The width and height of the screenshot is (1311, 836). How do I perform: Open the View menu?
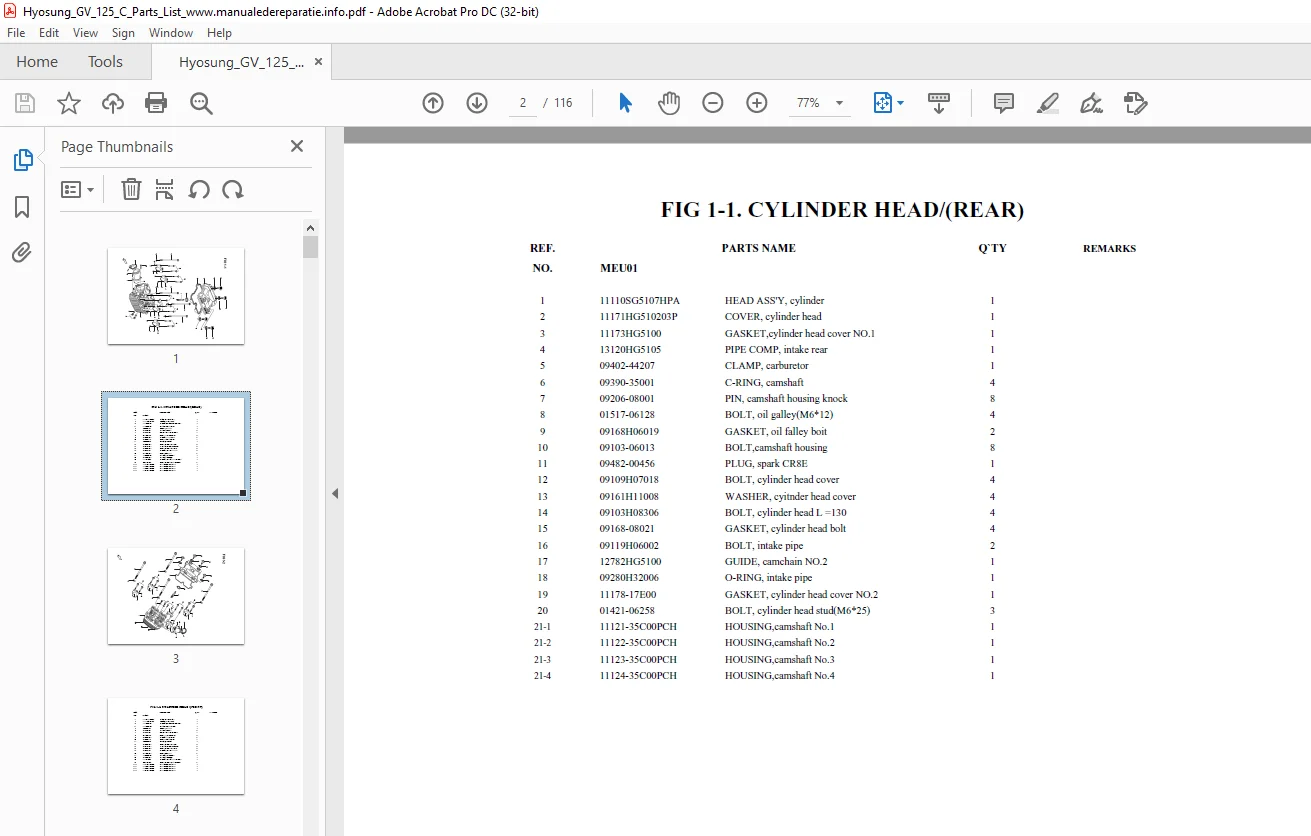85,33
